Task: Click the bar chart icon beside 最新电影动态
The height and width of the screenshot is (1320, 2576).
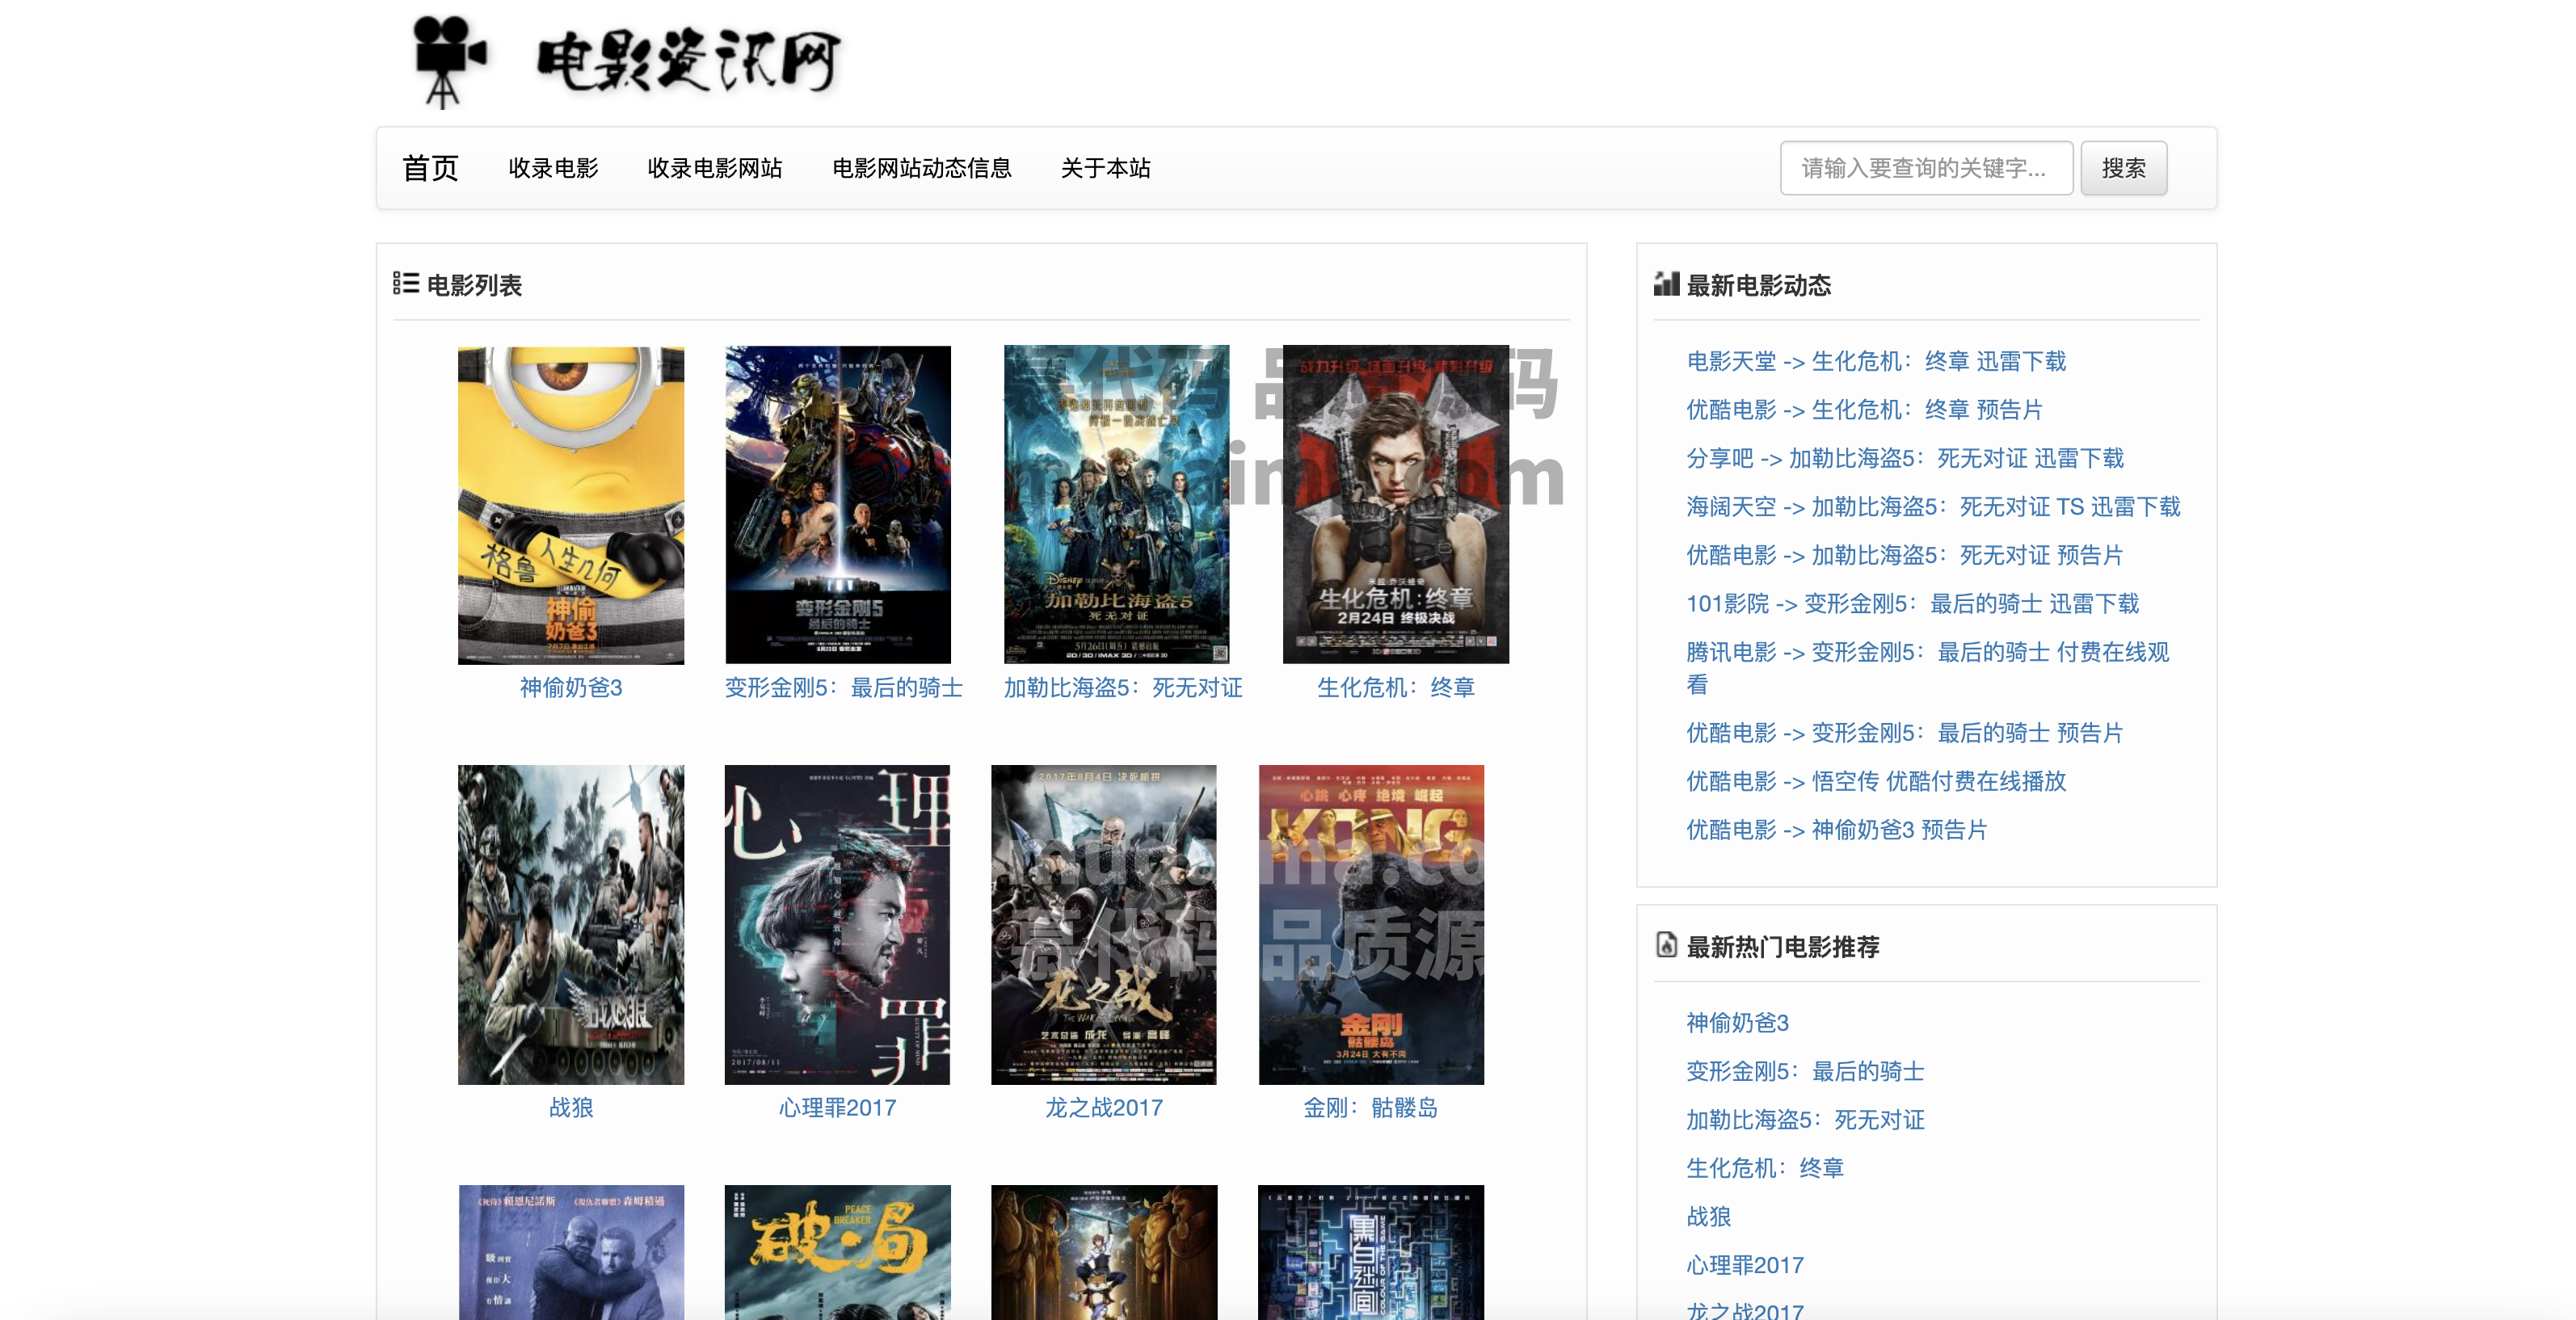Action: coord(1666,284)
